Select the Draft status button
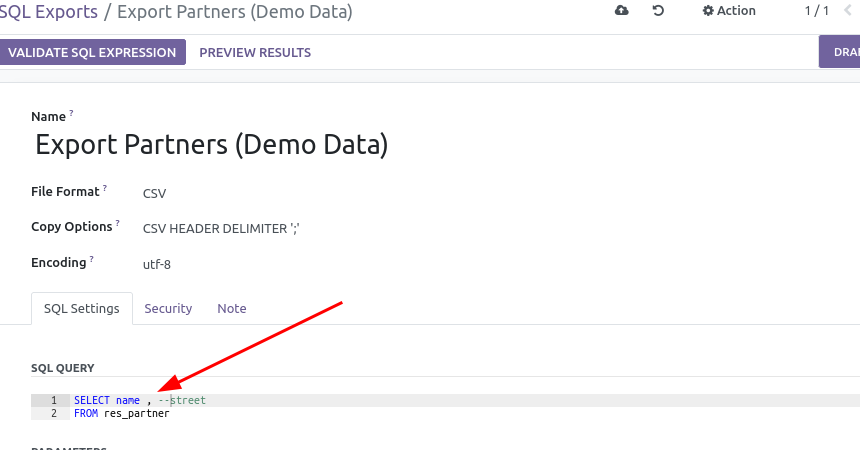Image resolution: width=860 pixels, height=450 pixels. [840, 52]
